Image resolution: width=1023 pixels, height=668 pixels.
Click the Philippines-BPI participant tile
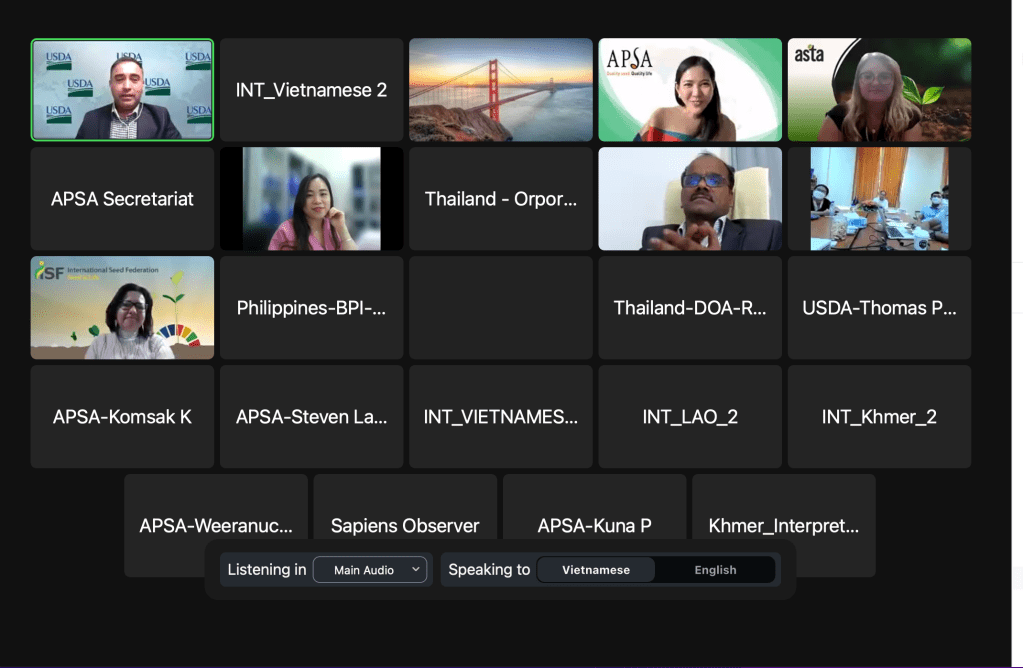click(311, 308)
